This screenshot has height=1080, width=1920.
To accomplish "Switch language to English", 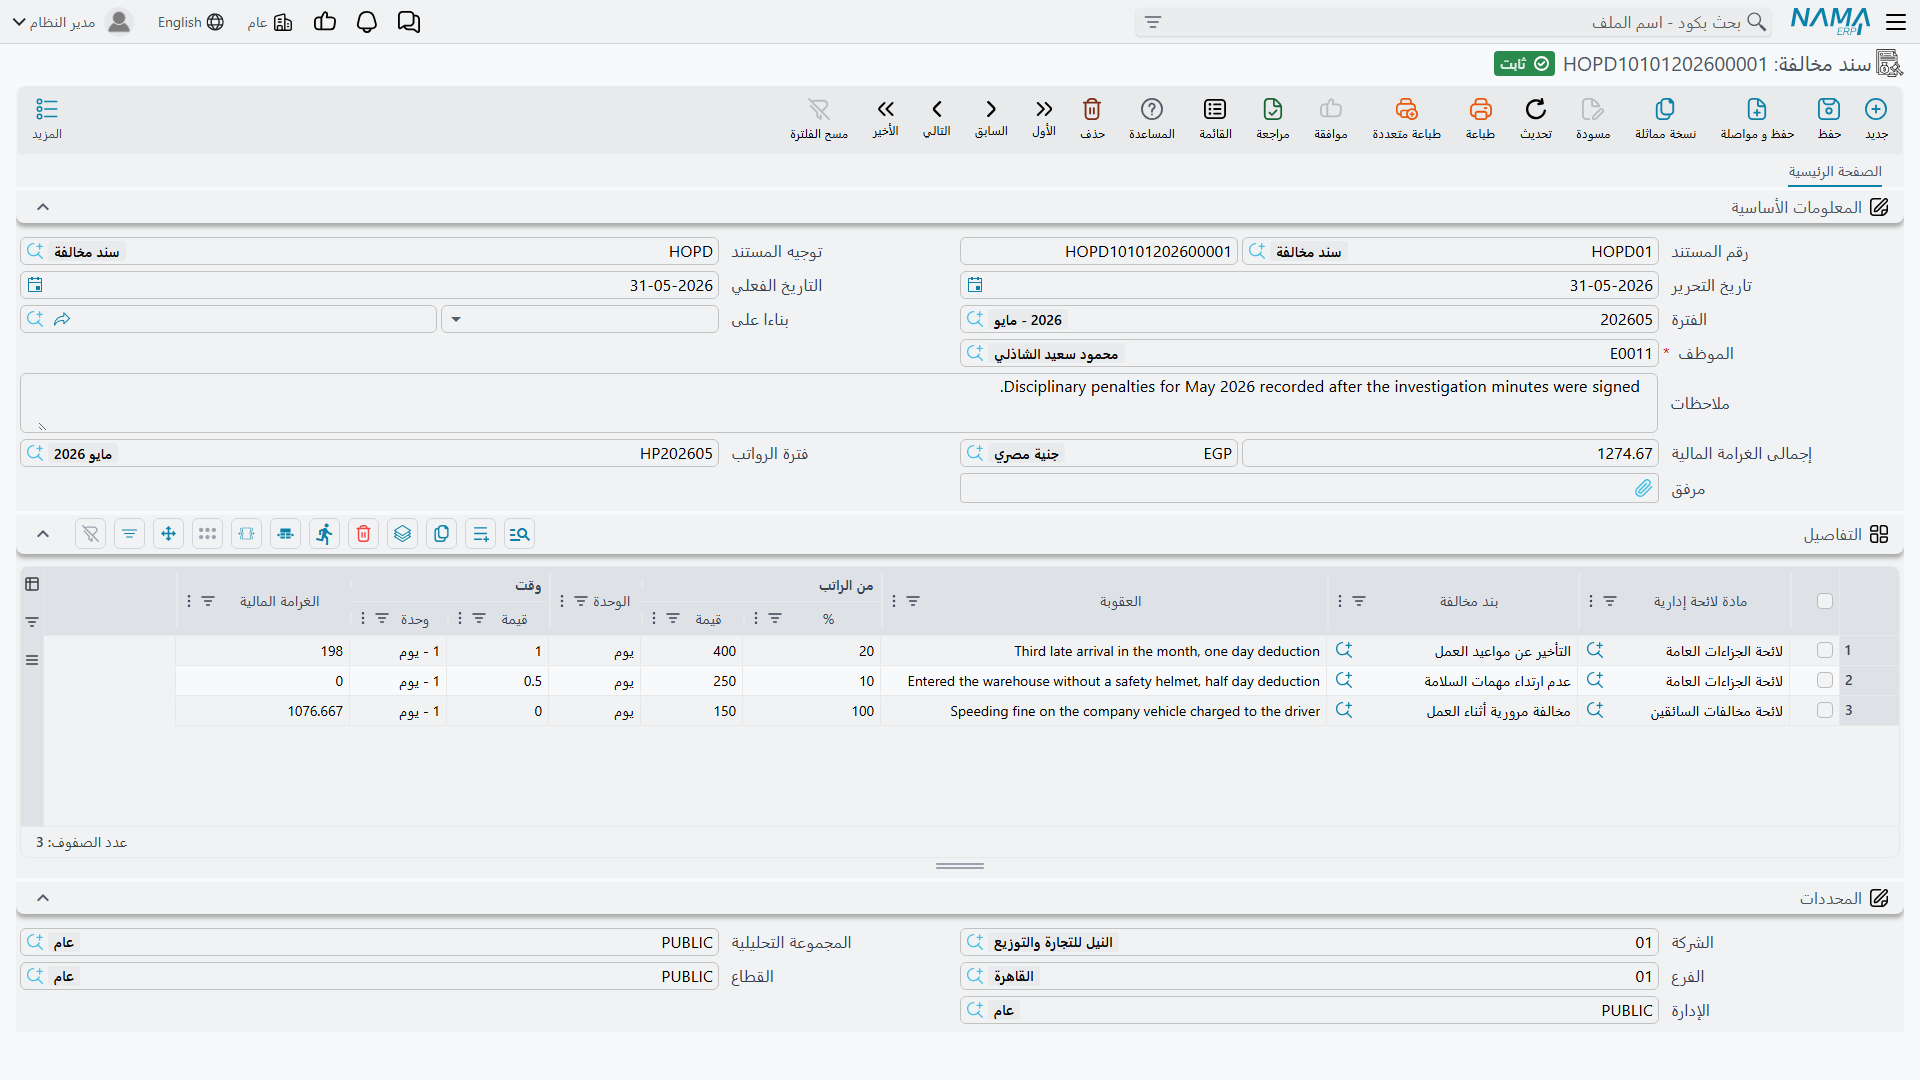I will coord(191,22).
